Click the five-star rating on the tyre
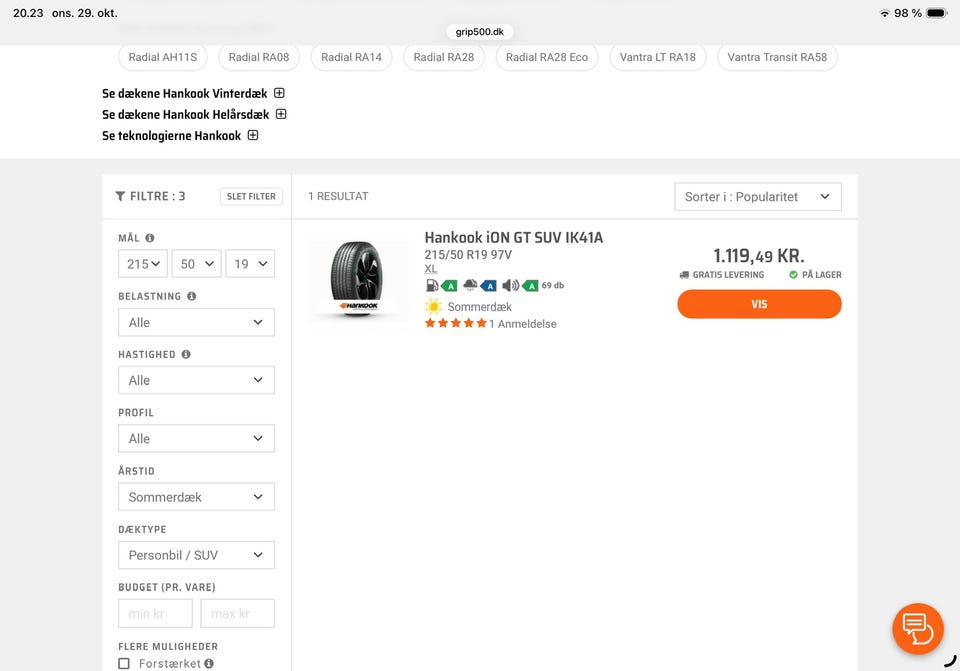 coord(456,323)
